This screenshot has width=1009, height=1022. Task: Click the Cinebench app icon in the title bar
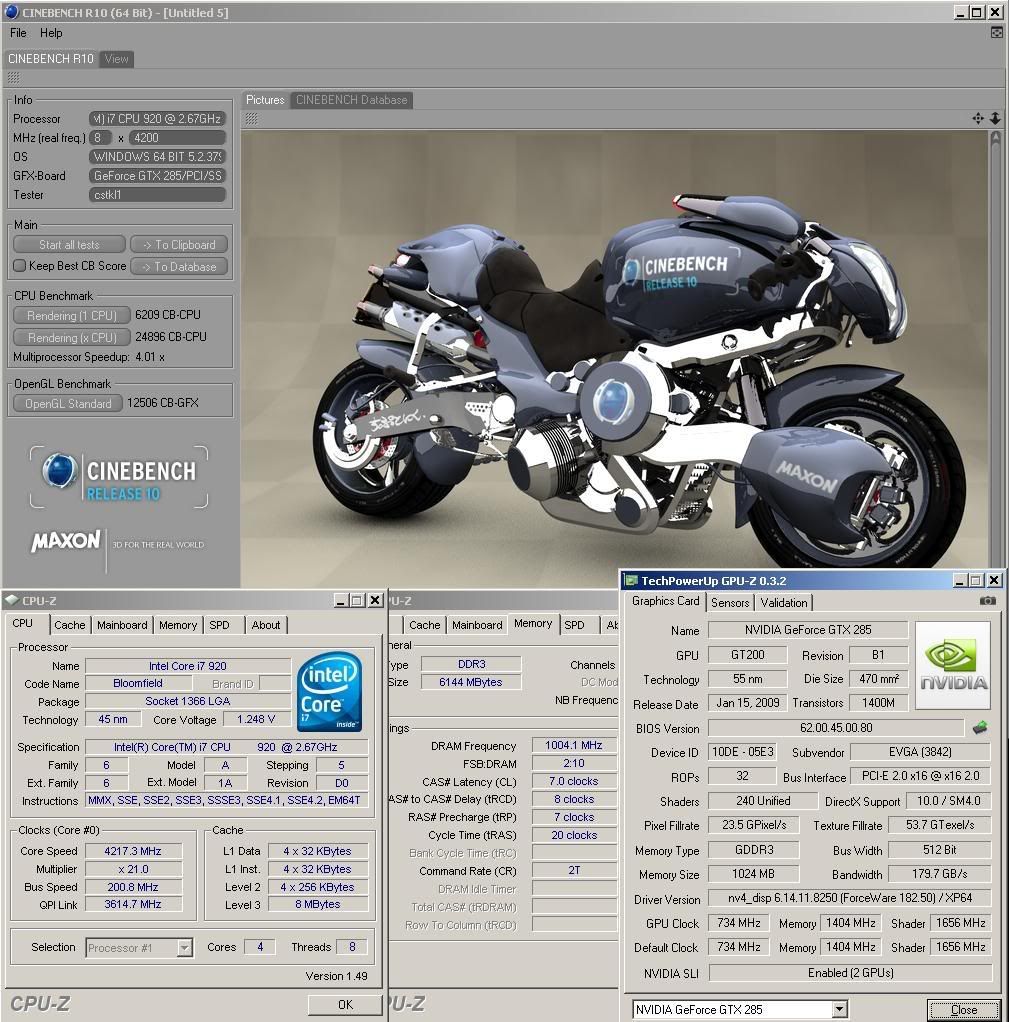(x=11, y=11)
